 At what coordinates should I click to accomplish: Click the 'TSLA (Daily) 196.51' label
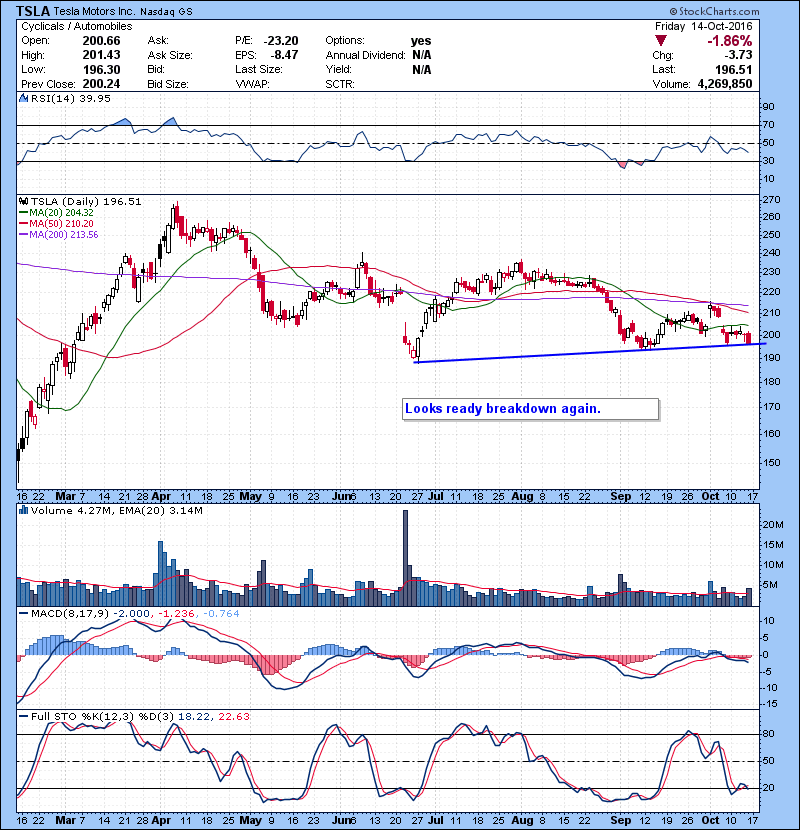click(x=86, y=202)
